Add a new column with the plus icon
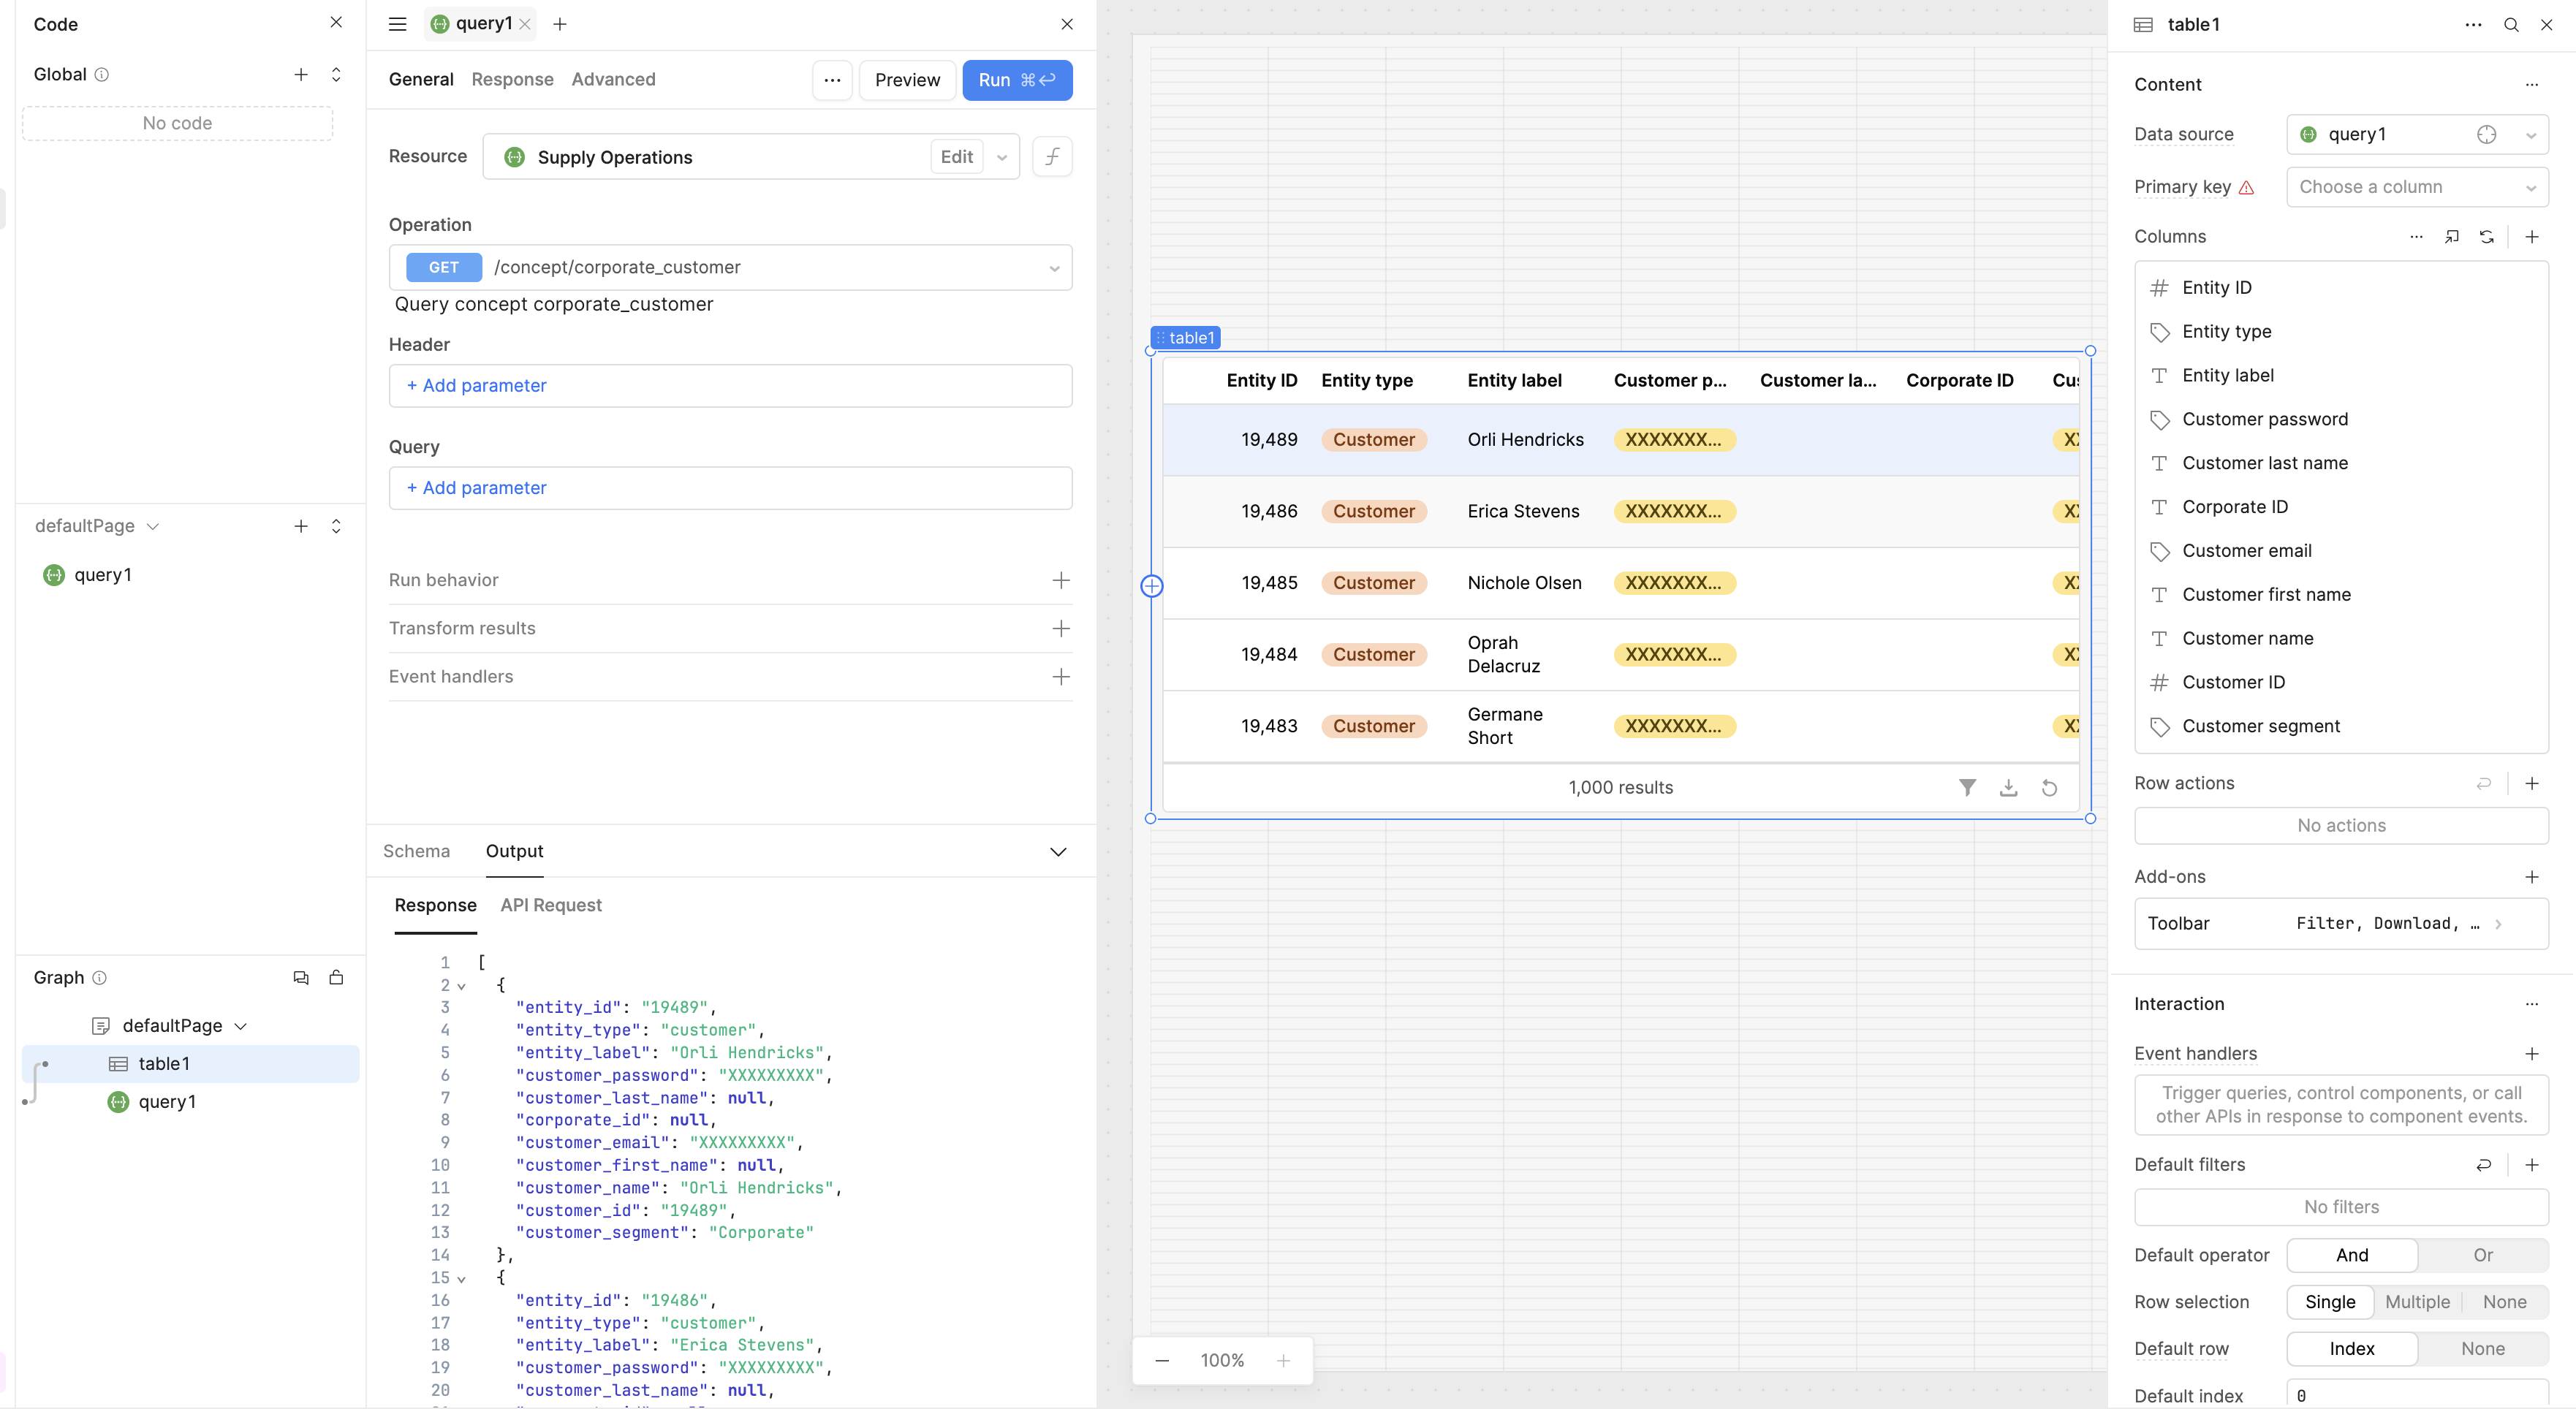2576x1409 pixels. click(2531, 237)
